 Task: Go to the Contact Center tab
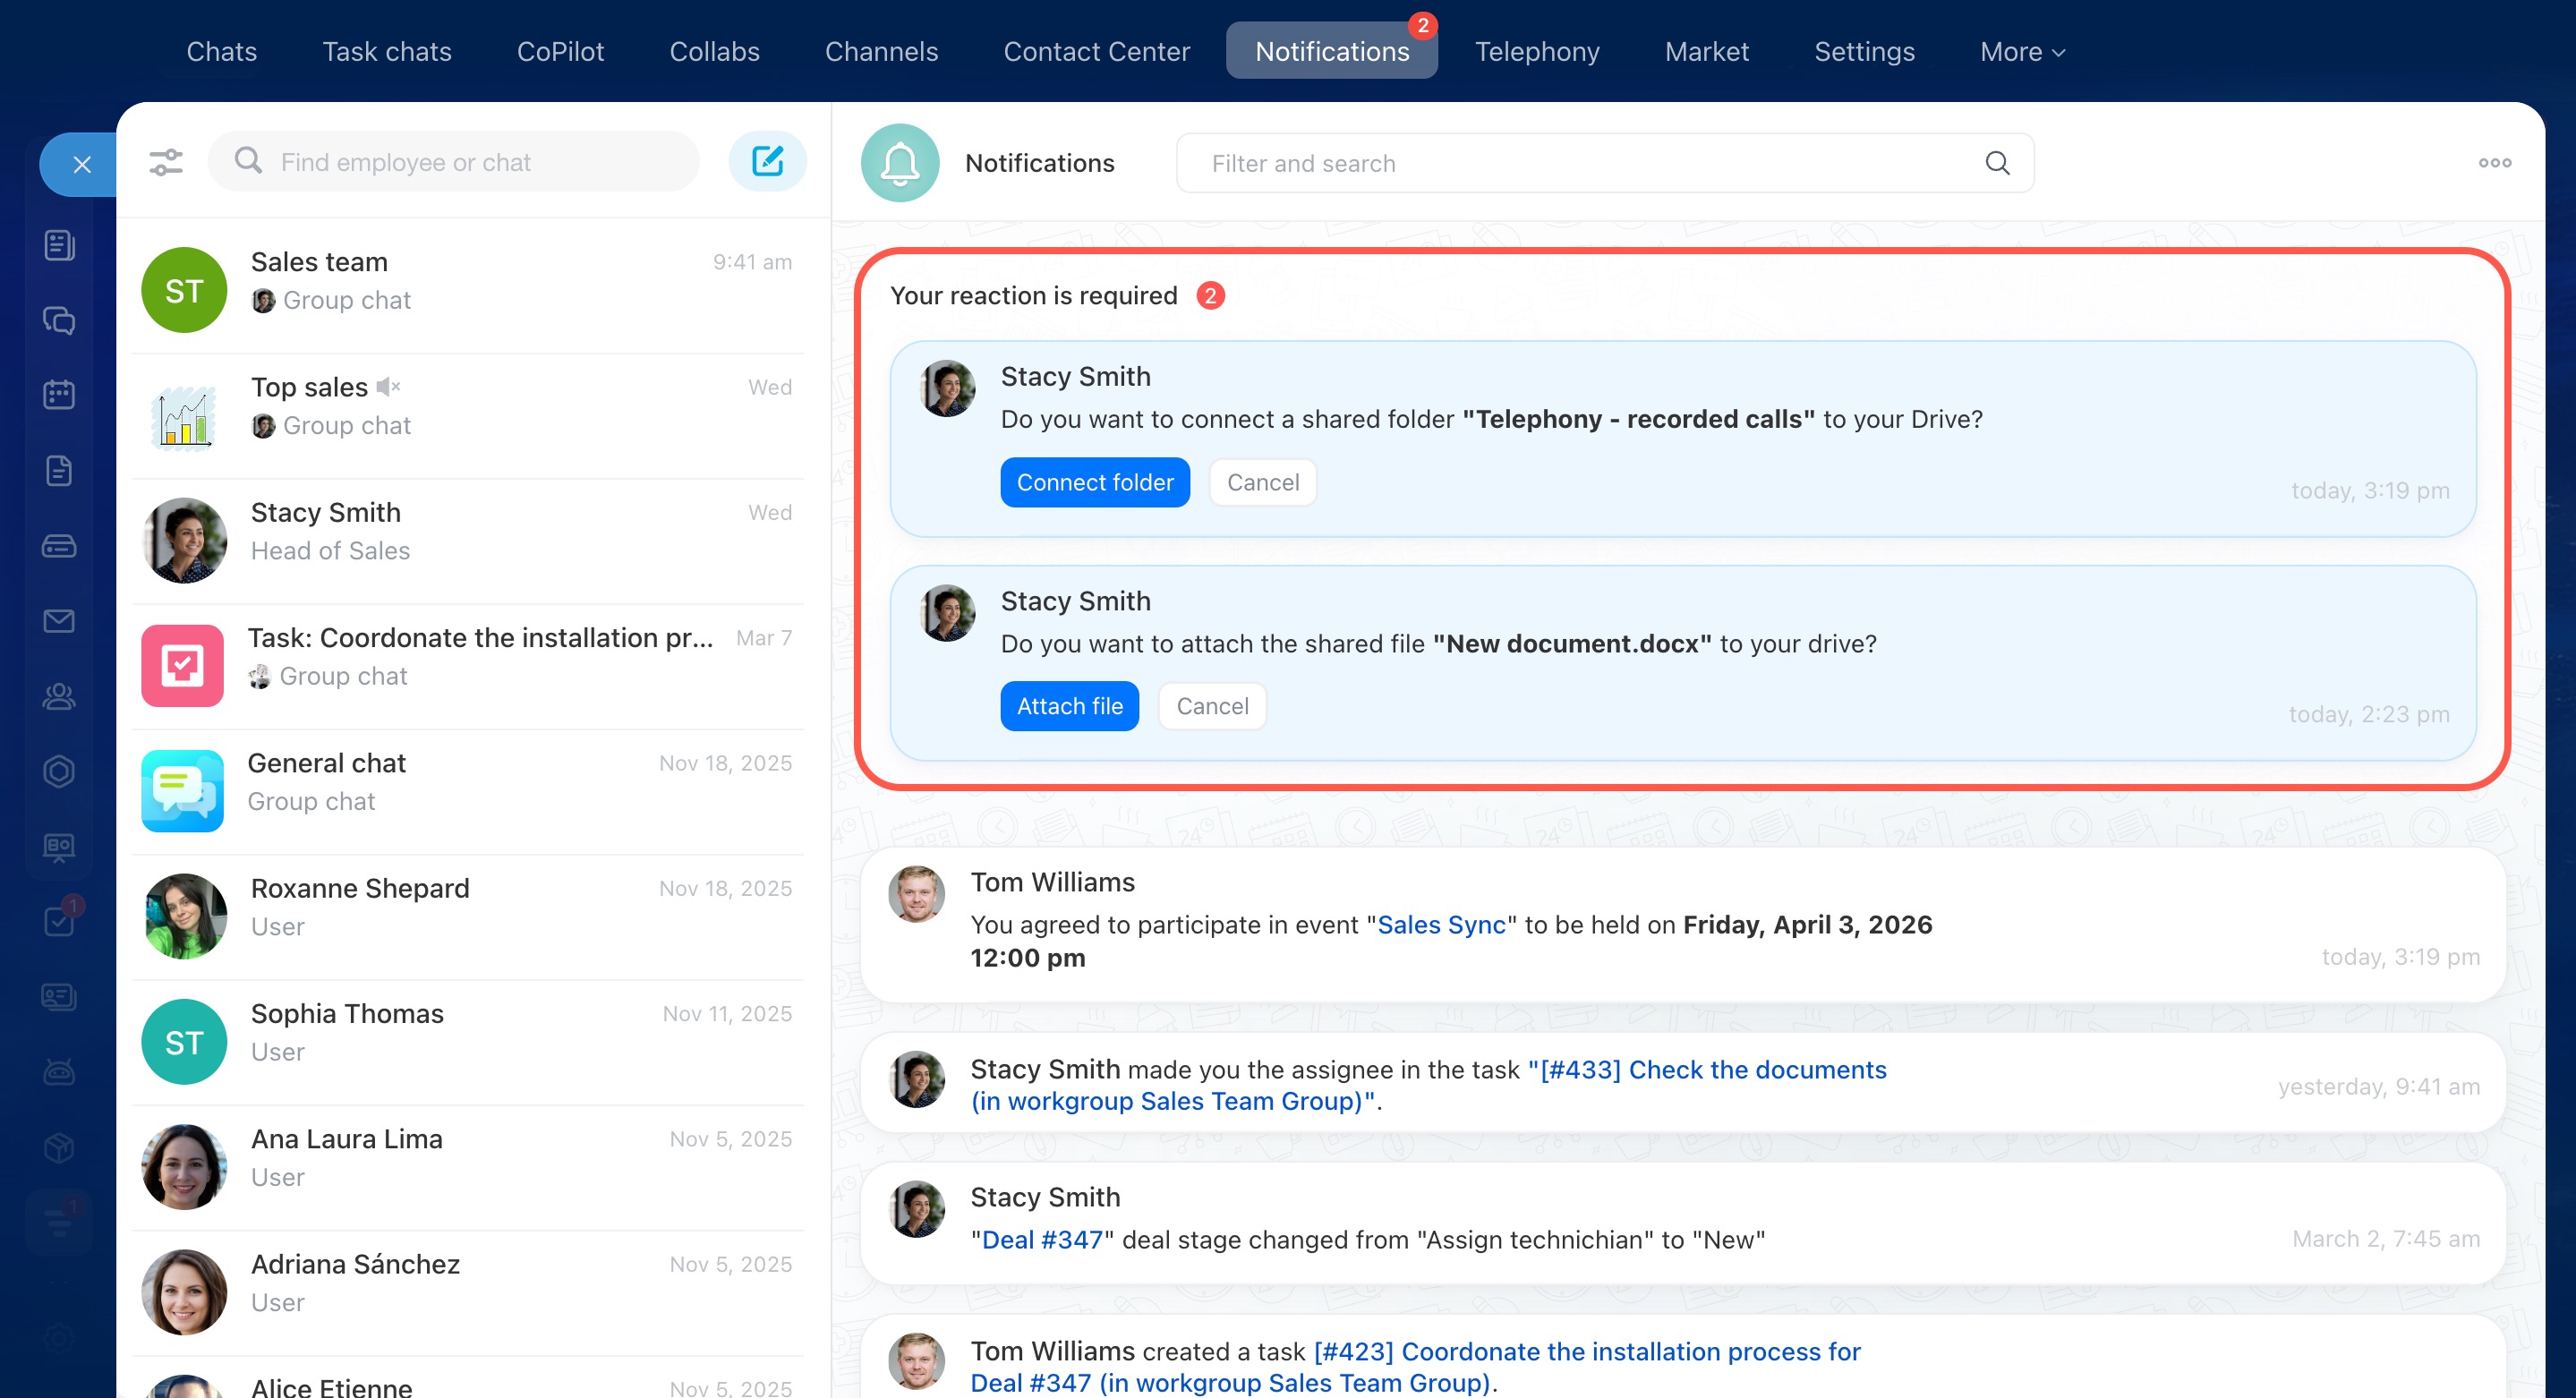(1096, 52)
